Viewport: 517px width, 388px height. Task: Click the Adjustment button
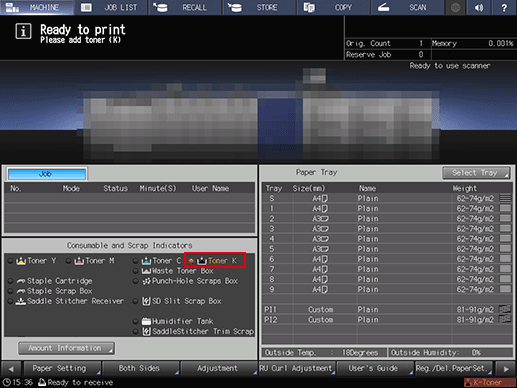coord(218,369)
